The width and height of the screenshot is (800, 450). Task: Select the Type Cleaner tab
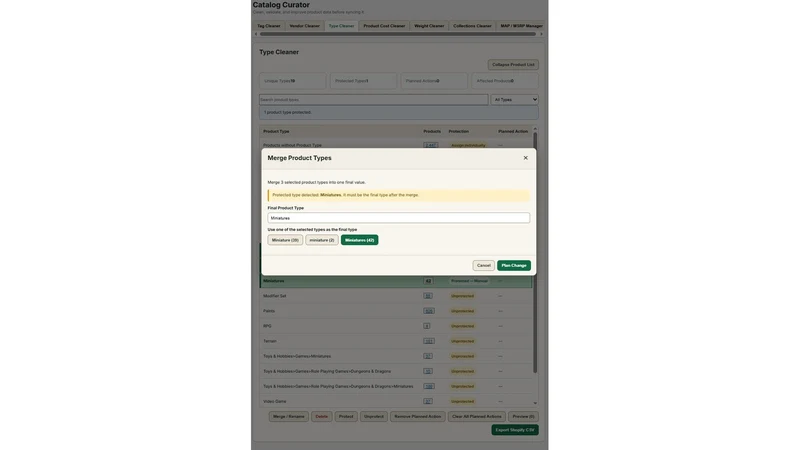341,26
